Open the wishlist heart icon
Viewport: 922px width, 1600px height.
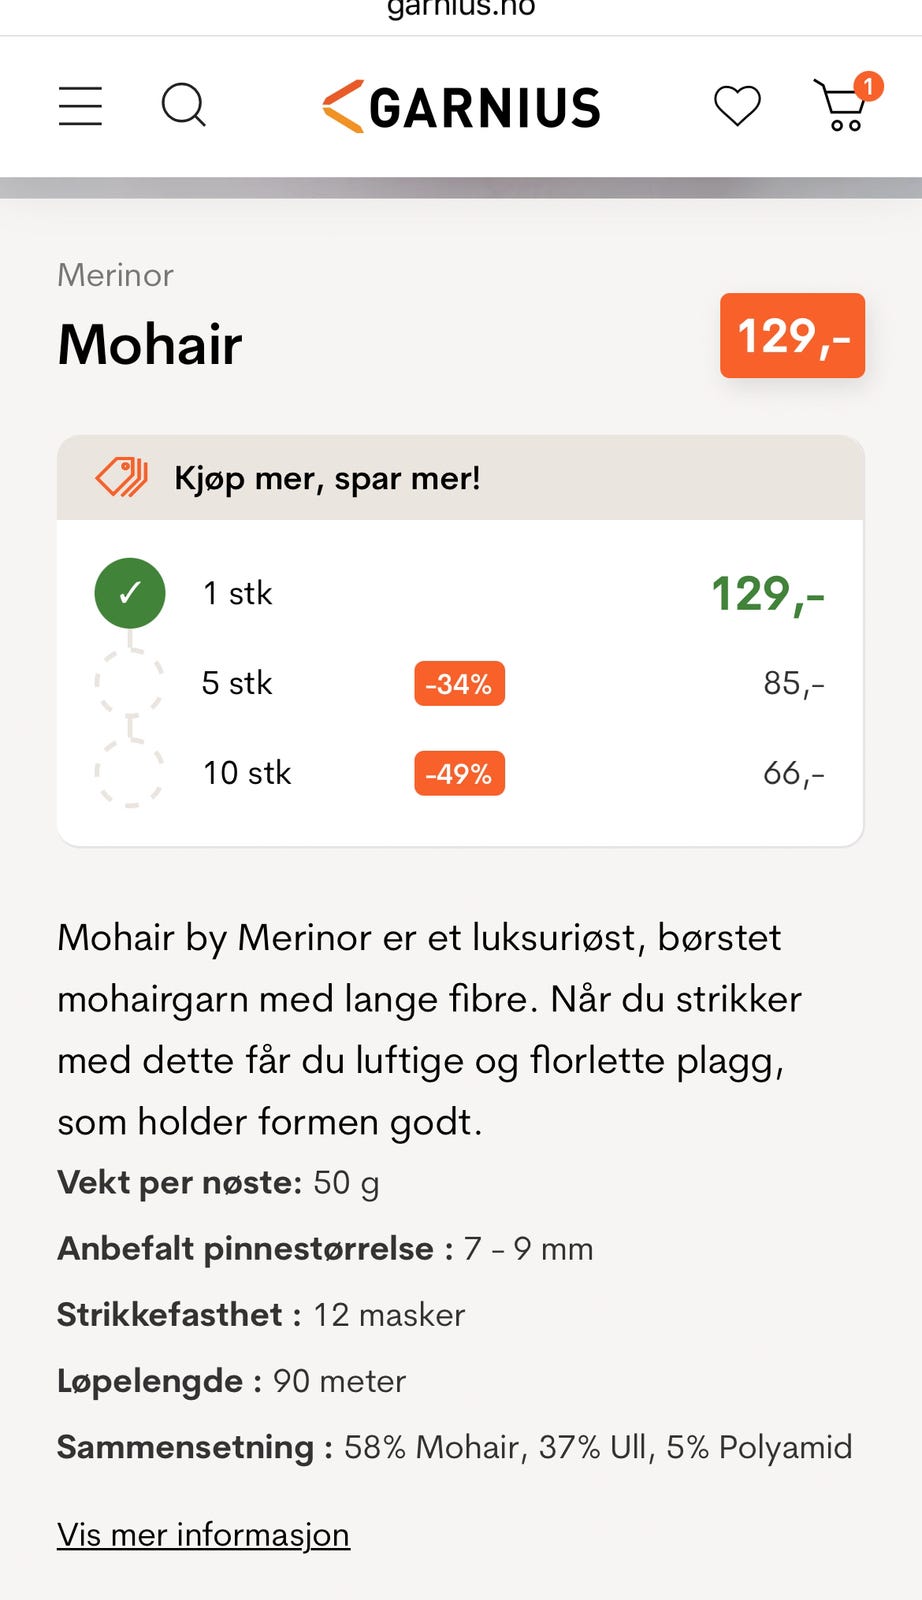[737, 106]
